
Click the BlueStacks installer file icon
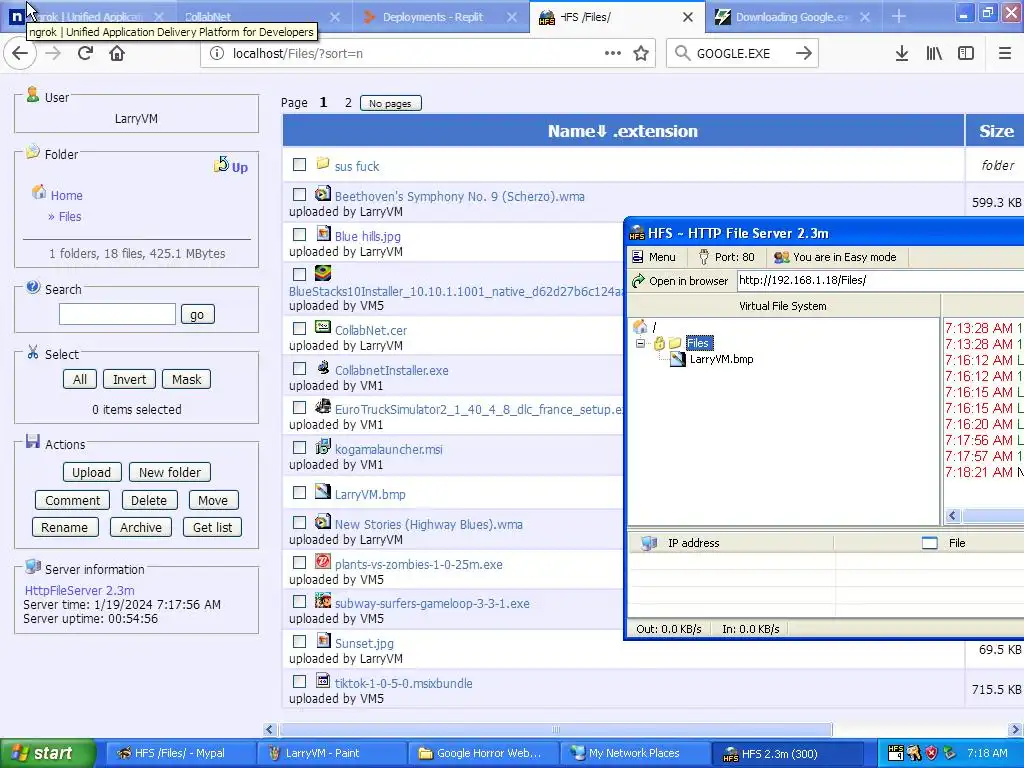[323, 273]
